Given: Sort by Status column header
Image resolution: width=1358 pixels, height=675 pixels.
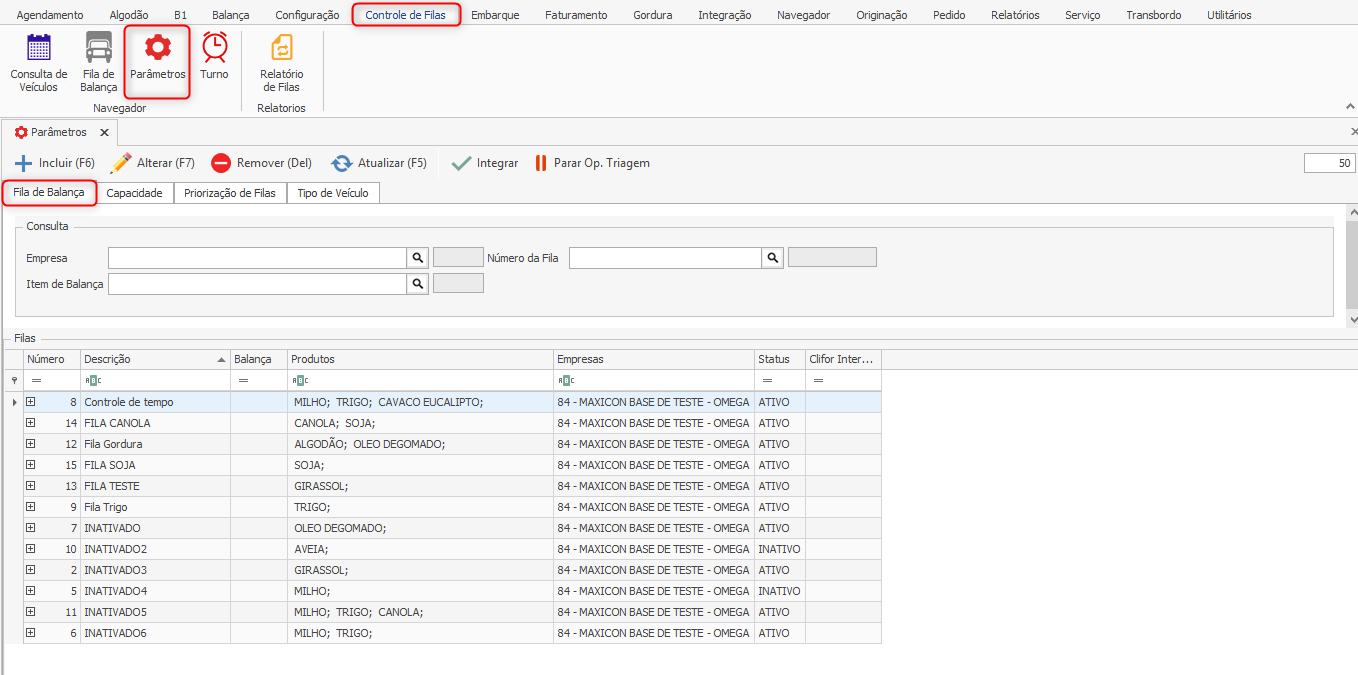Looking at the screenshot, I should [x=780, y=359].
